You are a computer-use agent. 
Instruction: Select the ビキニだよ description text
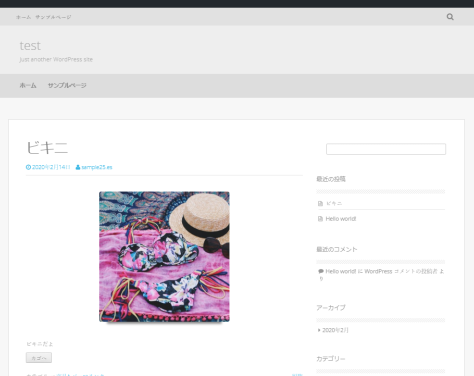[40, 344]
